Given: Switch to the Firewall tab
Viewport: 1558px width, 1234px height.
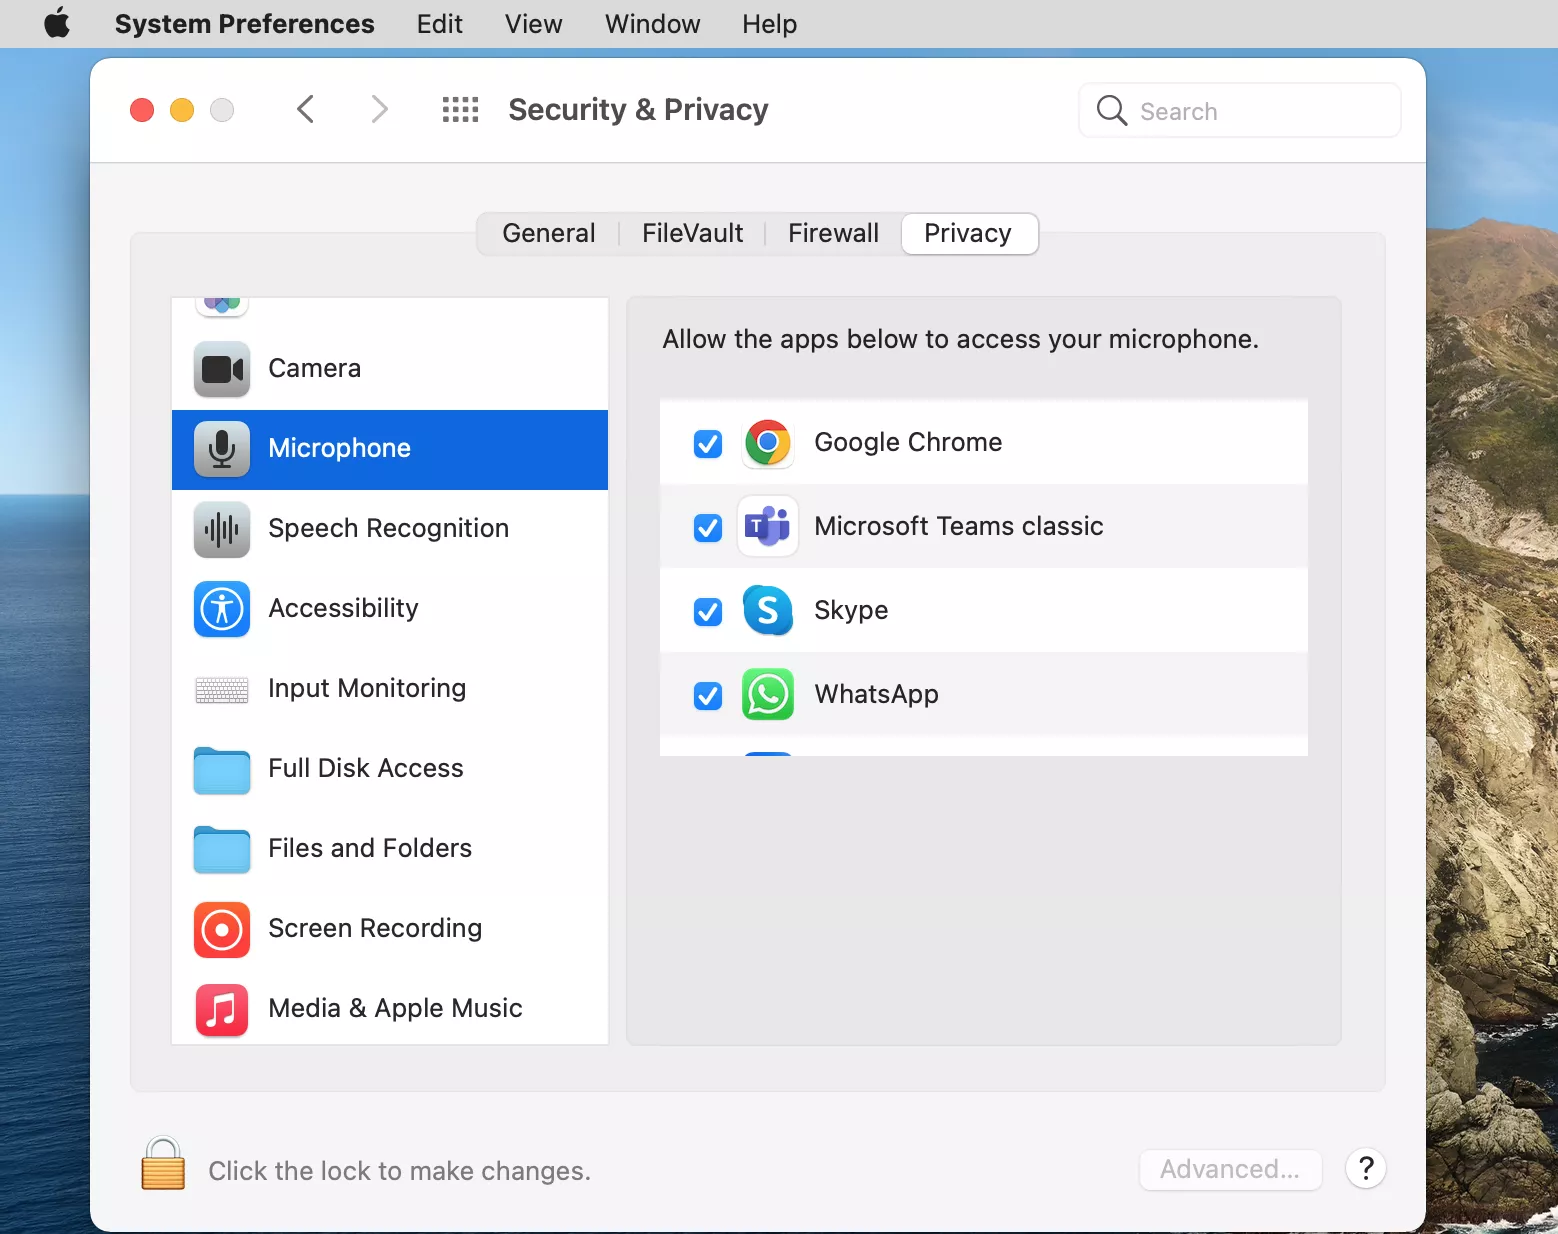Looking at the screenshot, I should (x=833, y=234).
